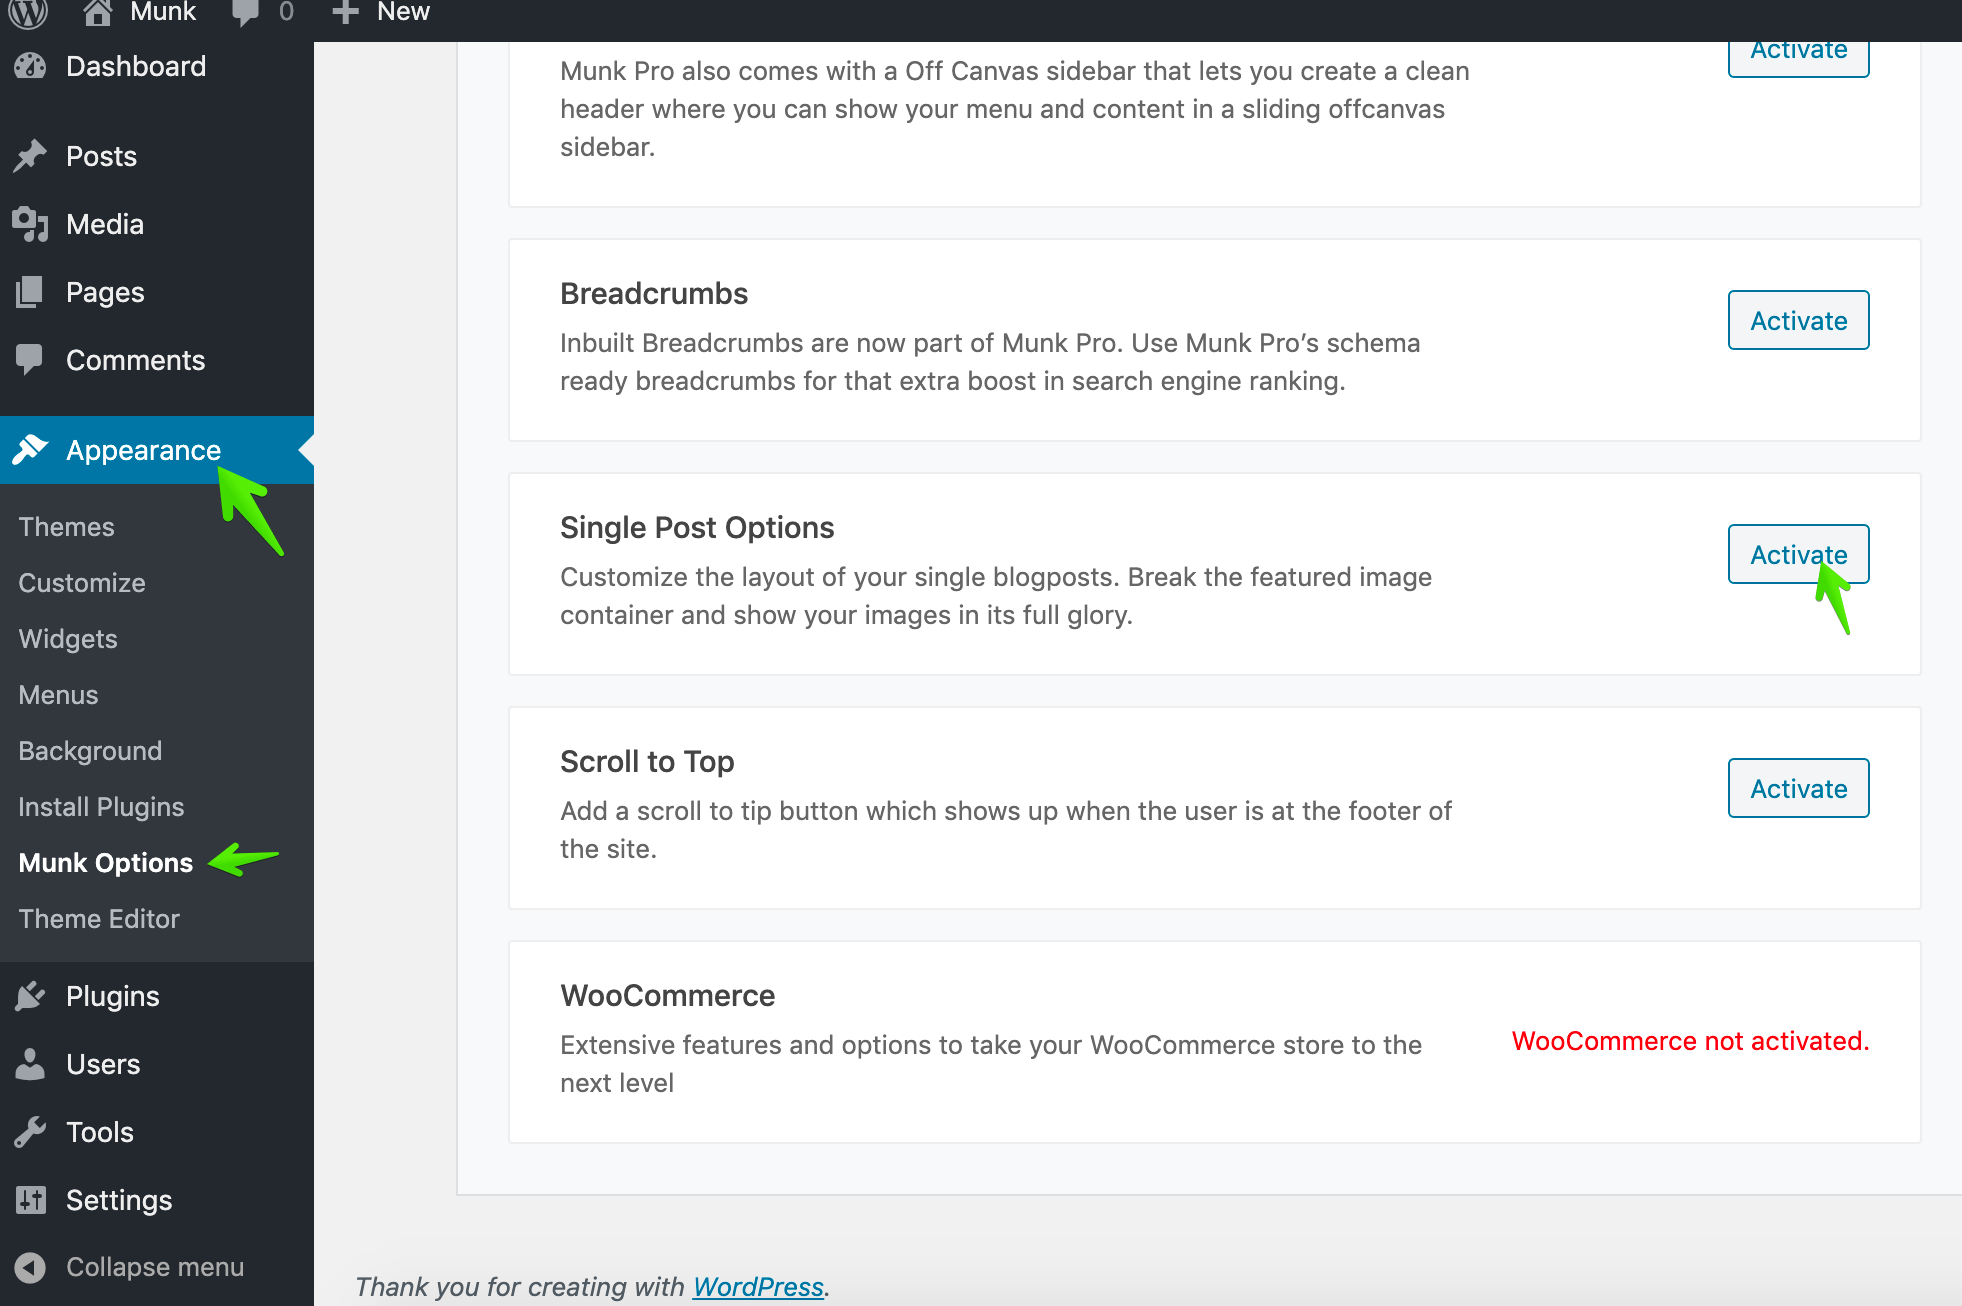
Task: Open the Theme Editor submenu item
Action: [x=99, y=919]
